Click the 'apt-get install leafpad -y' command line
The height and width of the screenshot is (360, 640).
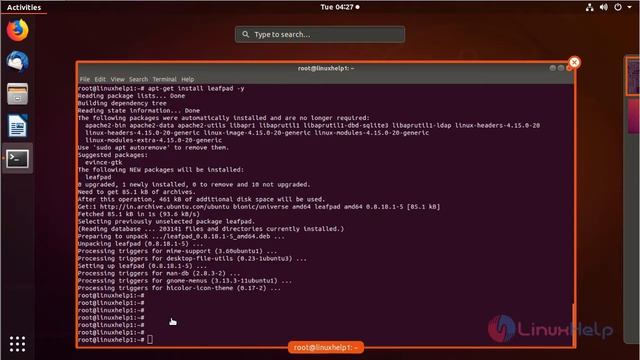point(196,88)
